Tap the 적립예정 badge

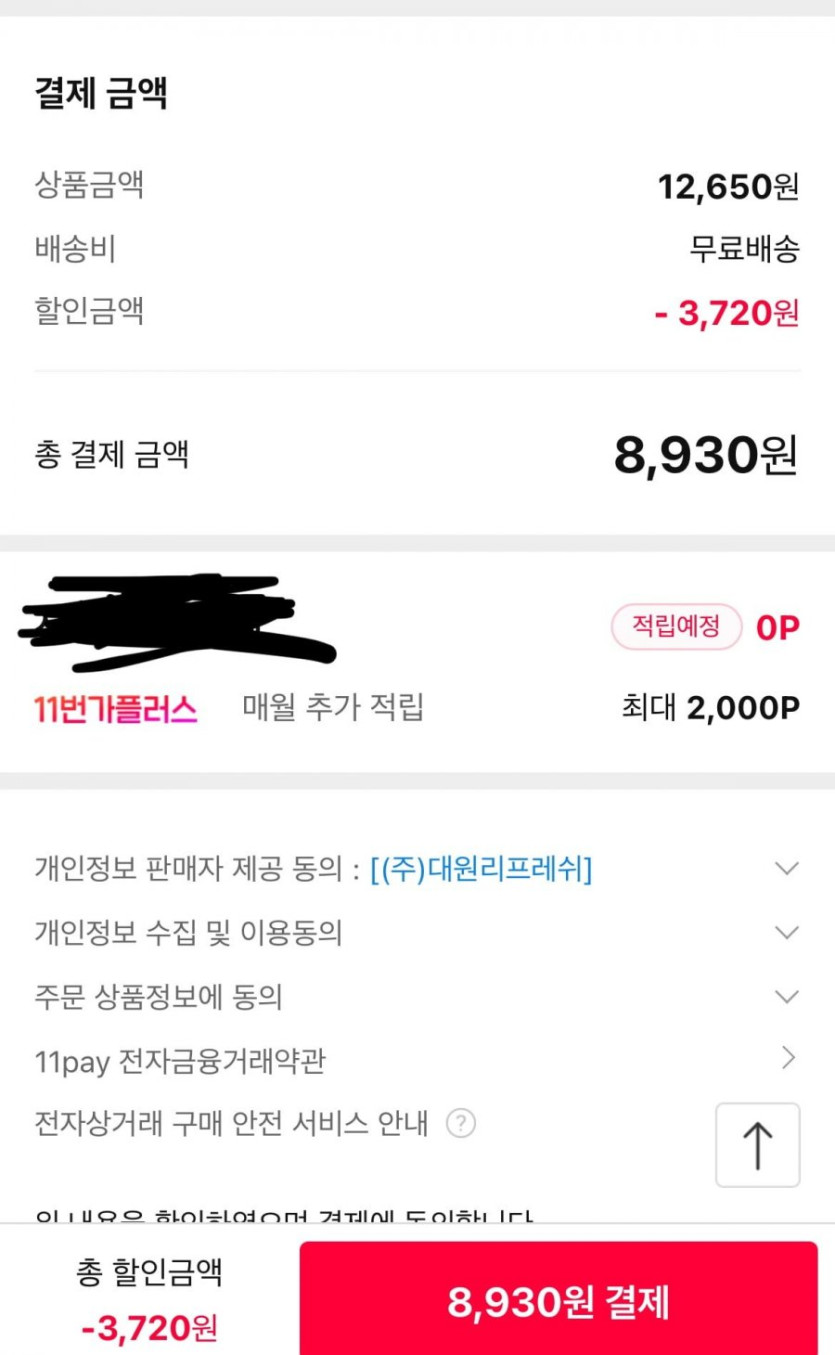(x=676, y=627)
